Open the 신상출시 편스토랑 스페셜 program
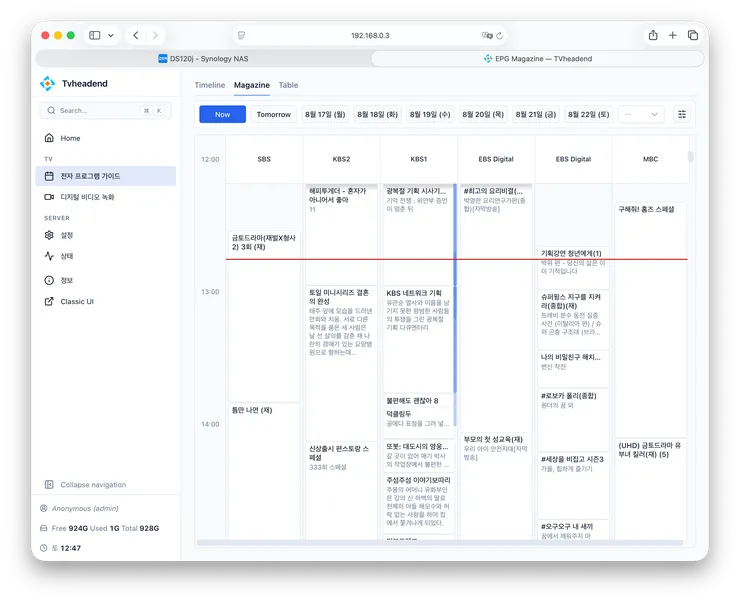Viewport: 740px width, 602px height. tap(341, 491)
